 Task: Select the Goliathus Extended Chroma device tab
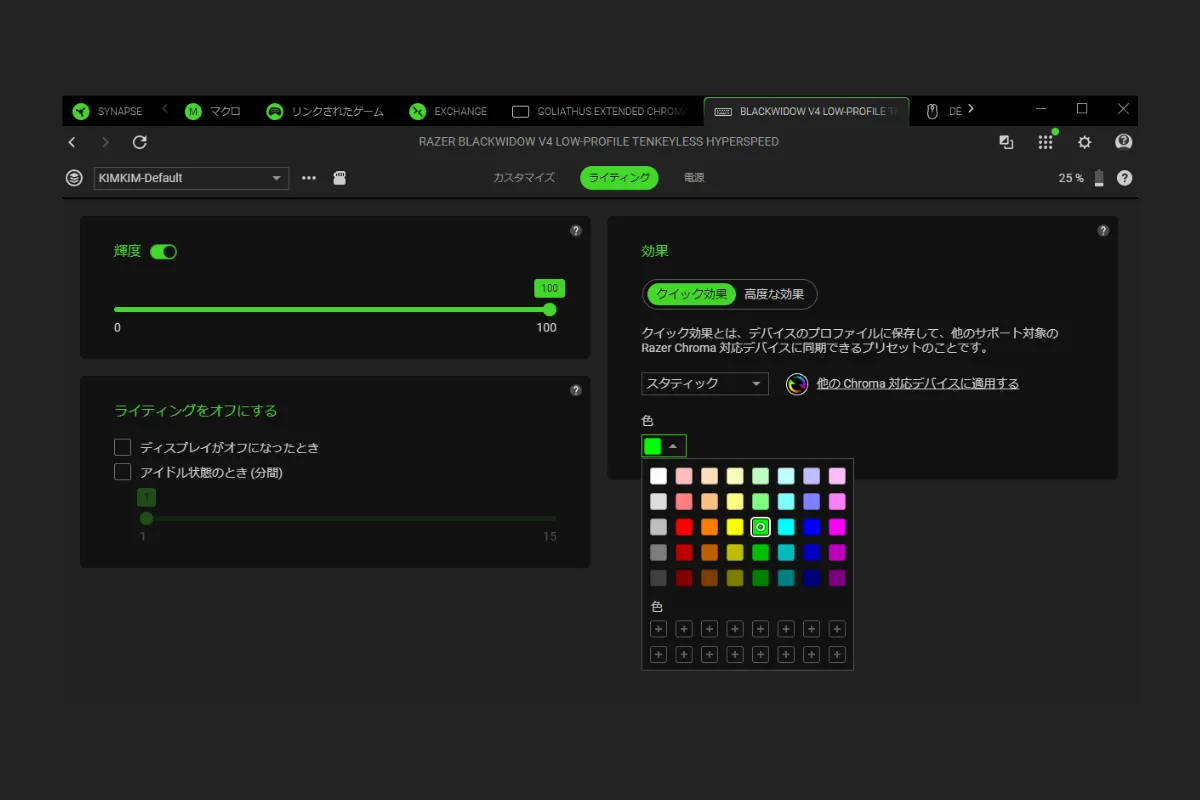click(x=600, y=111)
